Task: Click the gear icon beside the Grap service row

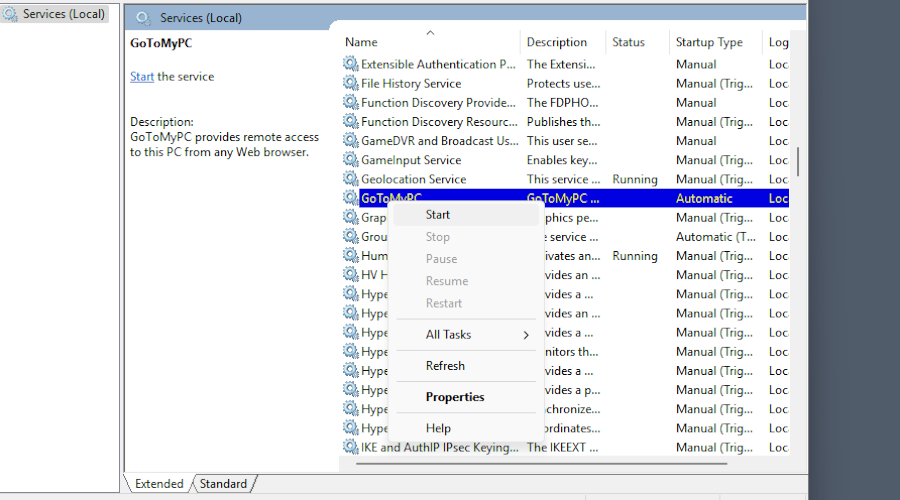Action: [x=351, y=217]
